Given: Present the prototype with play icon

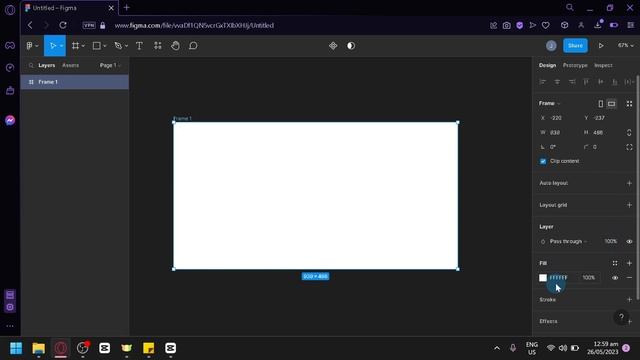Looking at the screenshot, I should 601,46.
